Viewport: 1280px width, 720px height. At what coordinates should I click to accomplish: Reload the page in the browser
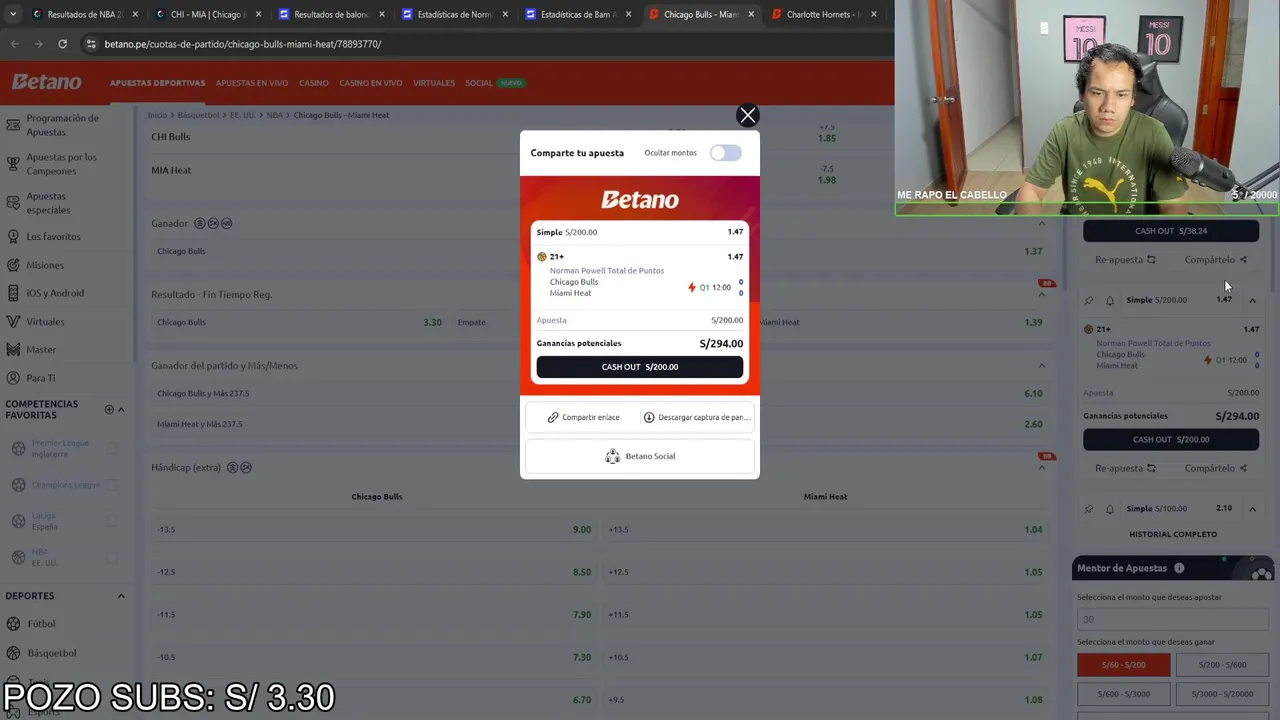click(x=62, y=44)
